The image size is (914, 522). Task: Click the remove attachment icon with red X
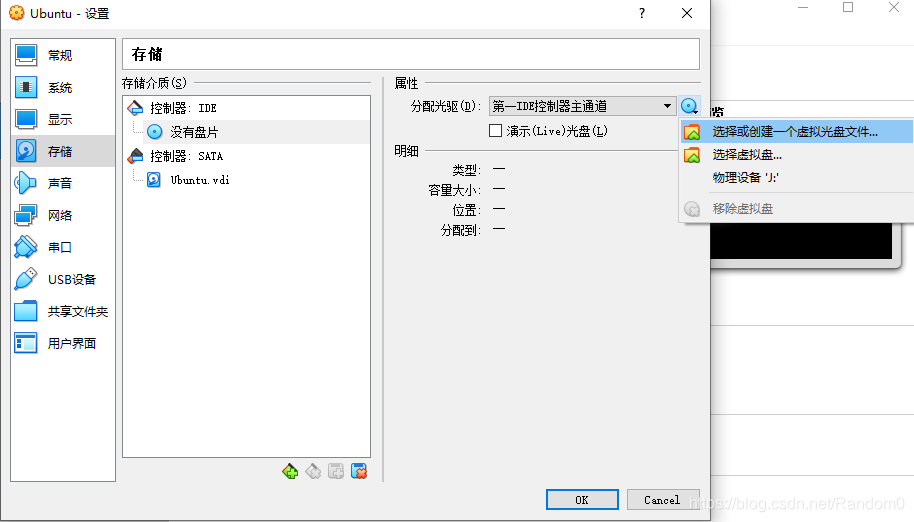point(359,471)
